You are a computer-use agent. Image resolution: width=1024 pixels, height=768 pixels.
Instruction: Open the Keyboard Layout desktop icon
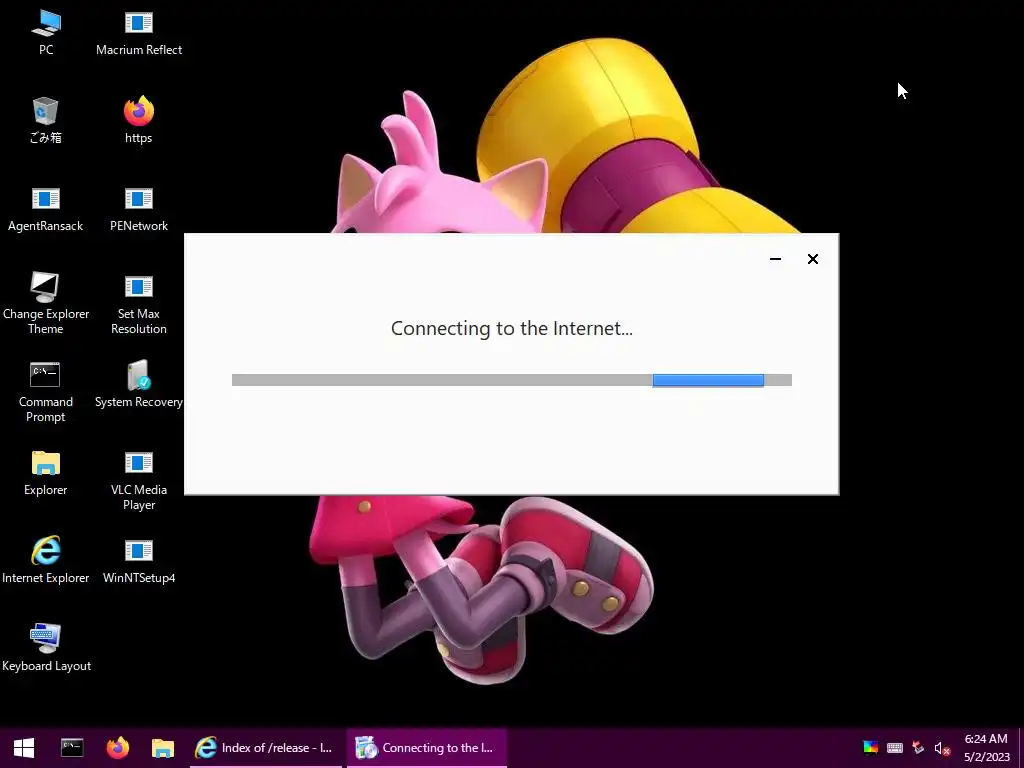click(x=46, y=648)
